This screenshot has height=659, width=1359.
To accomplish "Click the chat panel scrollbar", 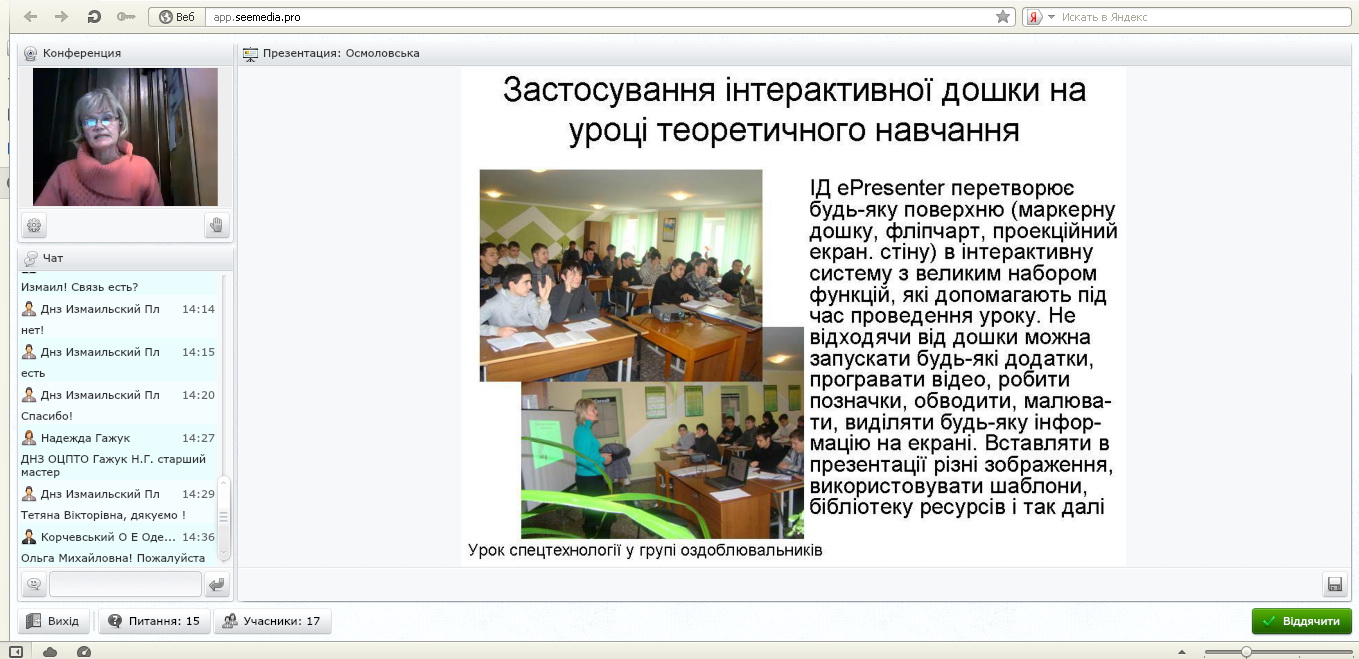I will click(x=224, y=516).
